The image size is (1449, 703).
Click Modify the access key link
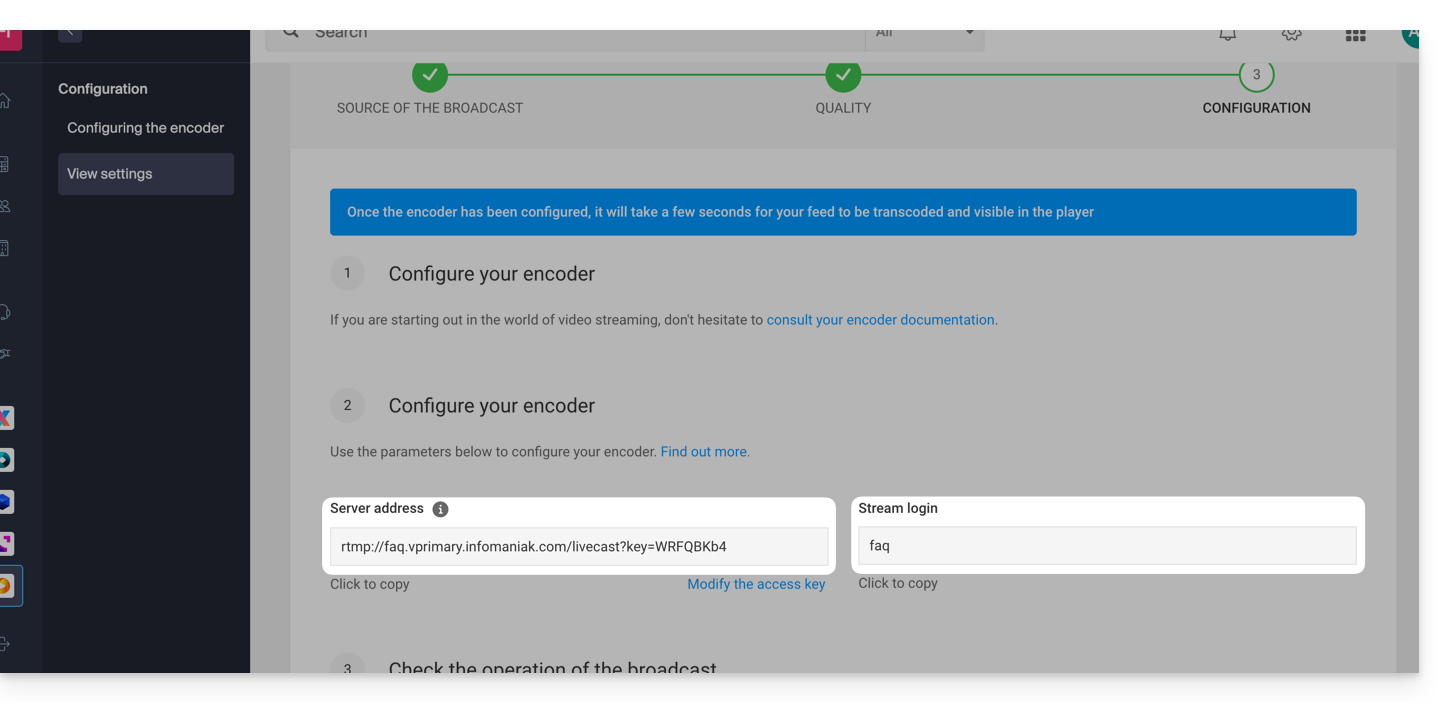coord(756,584)
